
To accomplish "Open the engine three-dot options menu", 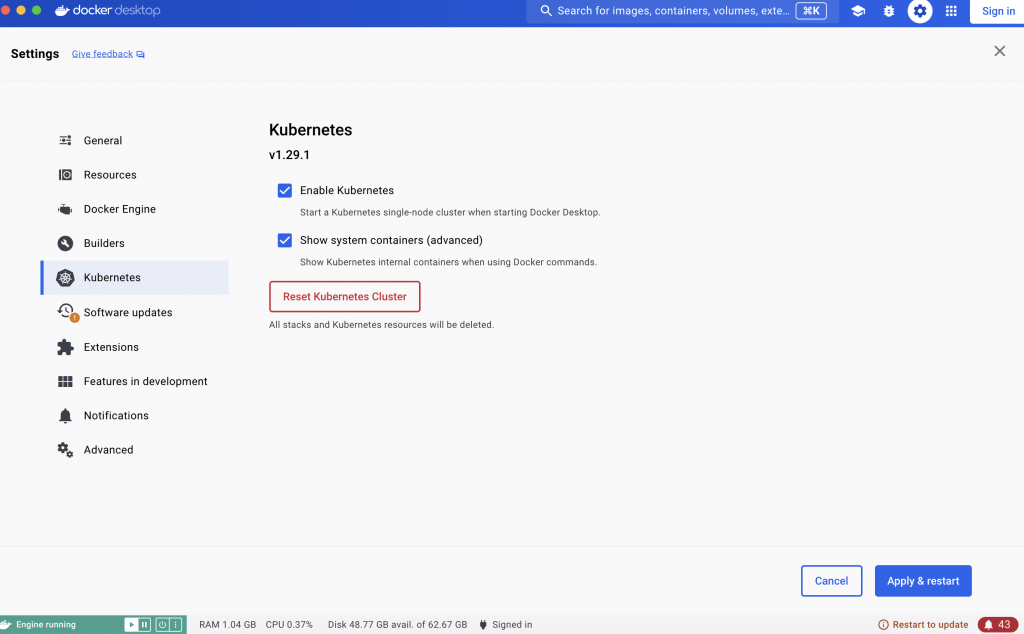I will (176, 625).
